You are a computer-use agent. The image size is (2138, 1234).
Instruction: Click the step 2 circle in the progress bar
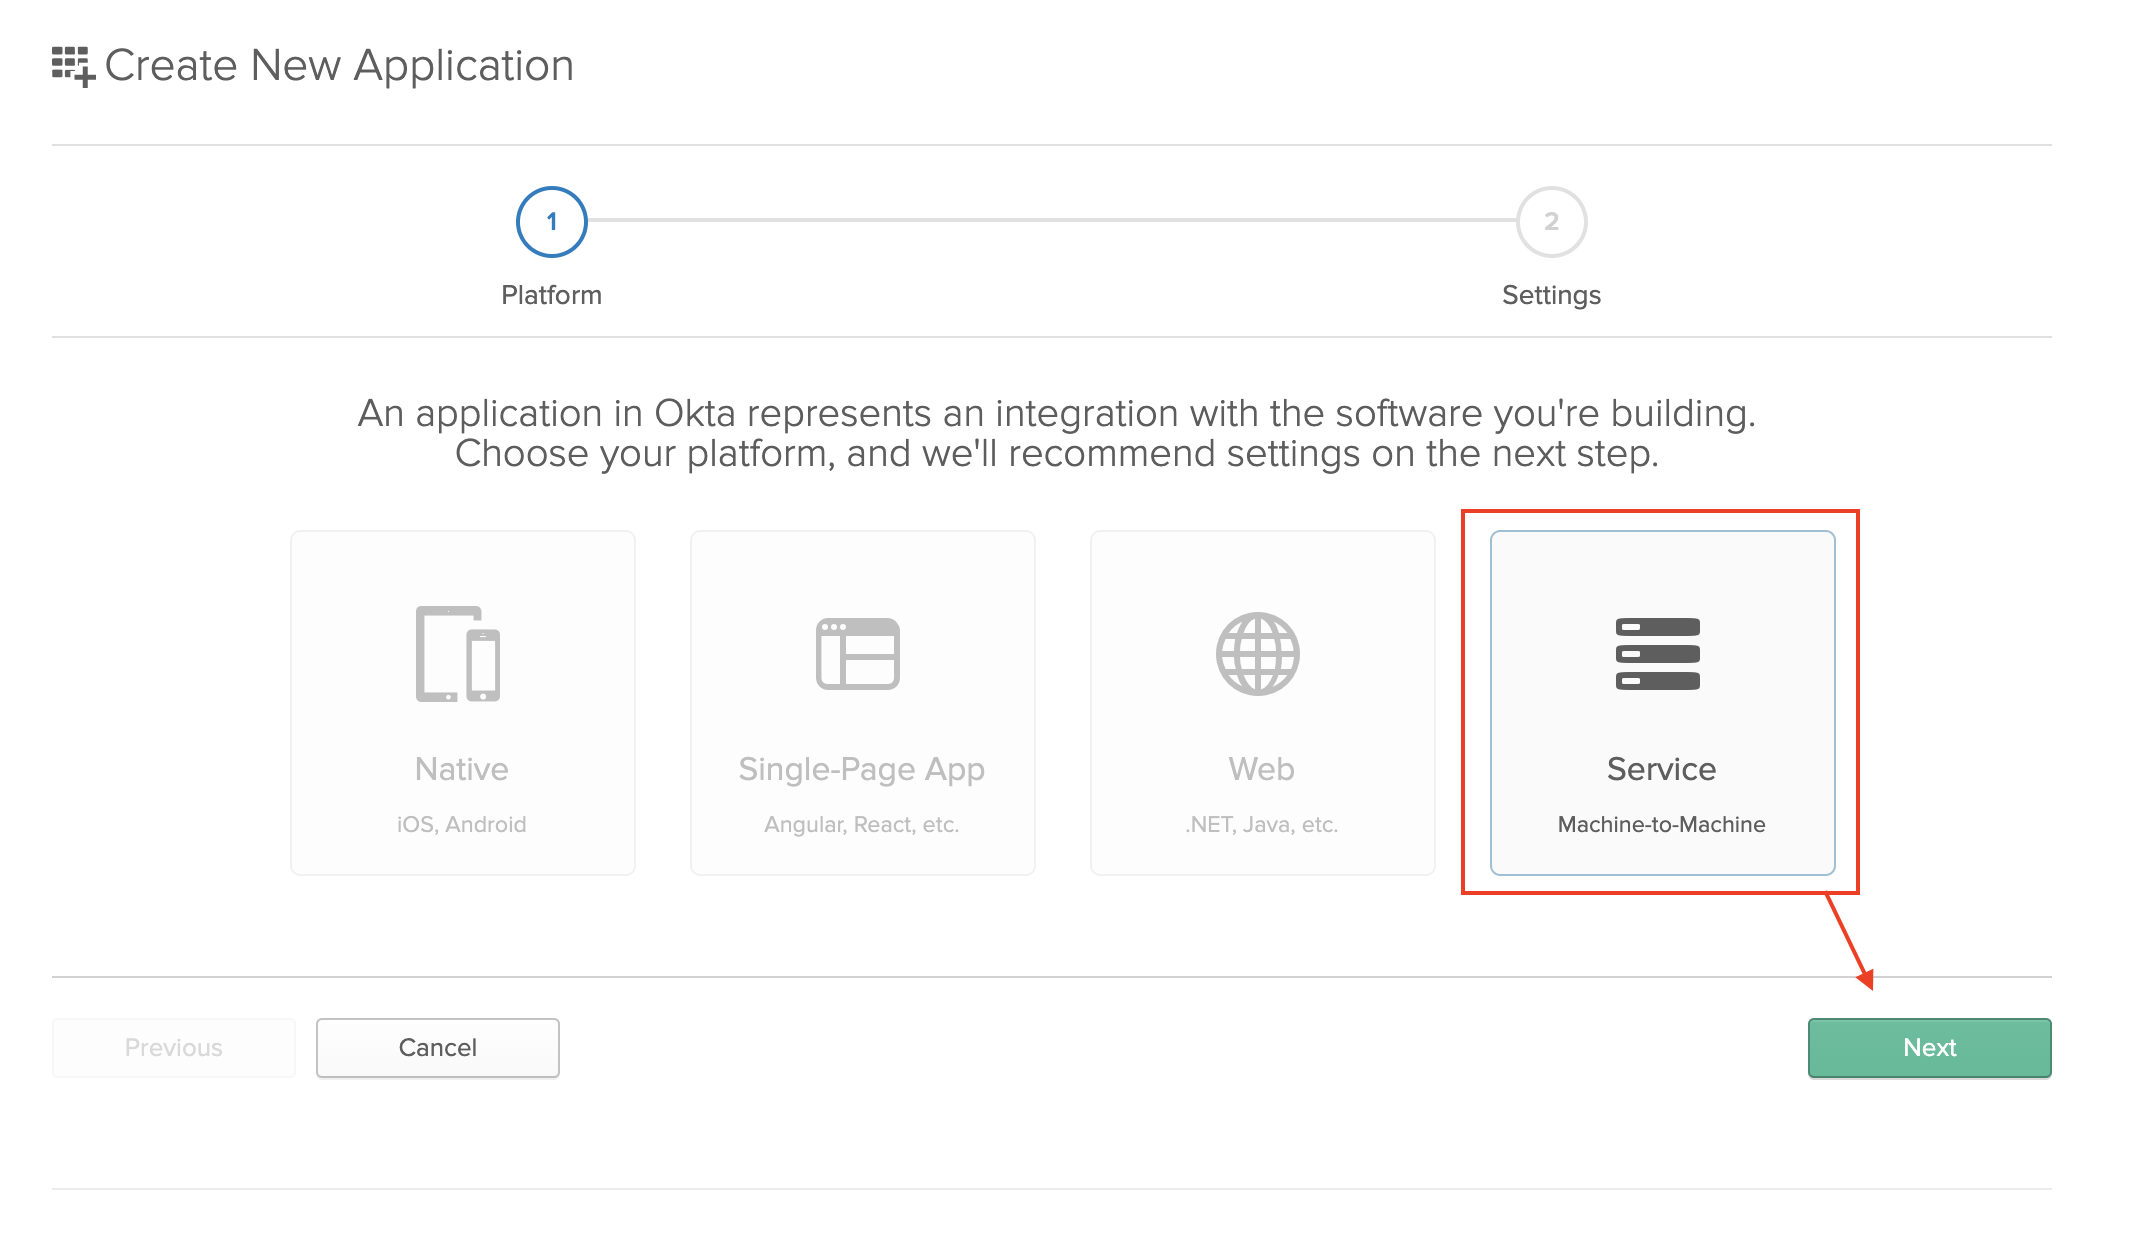pos(1550,221)
